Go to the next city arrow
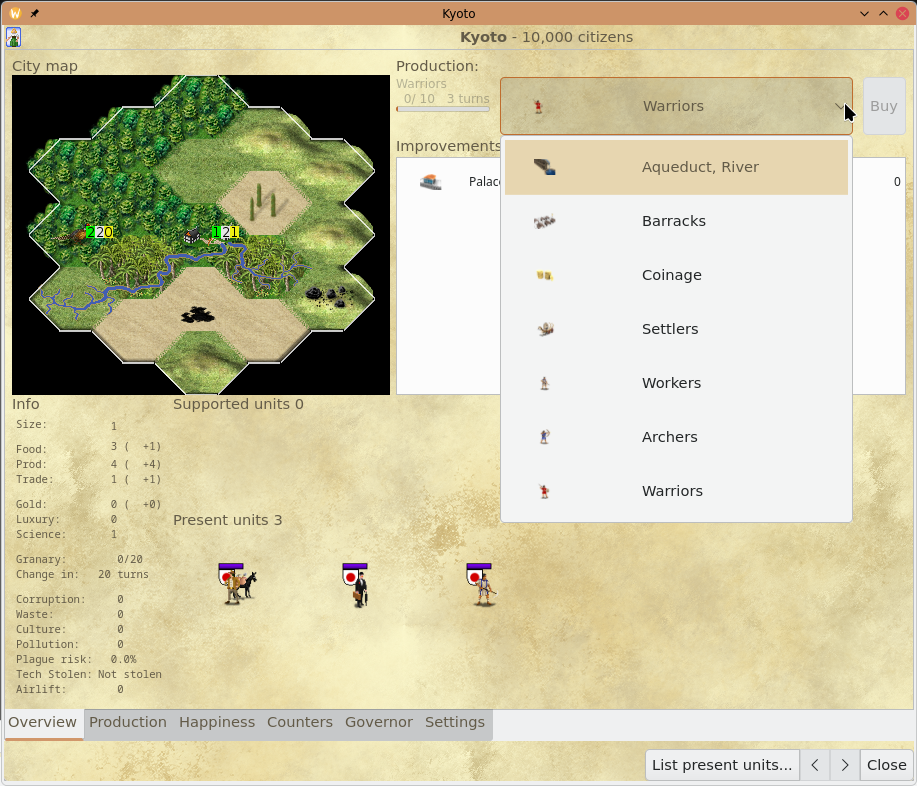Viewport: 917px width, 786px height. tap(845, 765)
